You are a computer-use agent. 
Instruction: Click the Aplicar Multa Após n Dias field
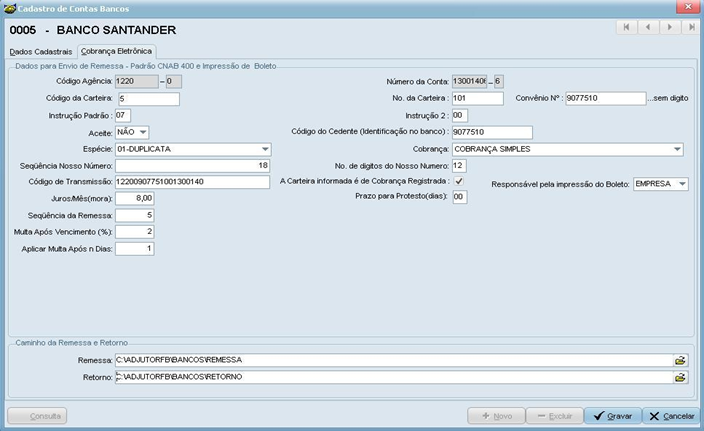pos(135,249)
